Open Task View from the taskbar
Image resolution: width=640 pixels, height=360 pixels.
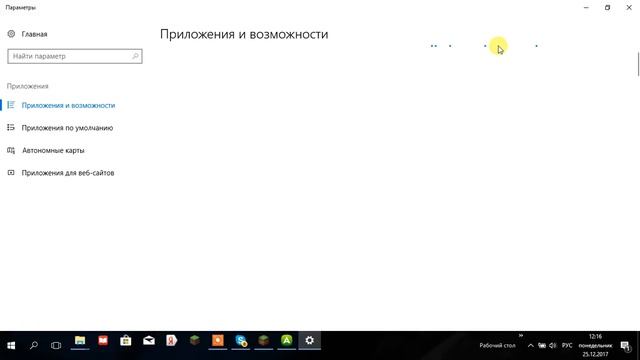coord(56,345)
